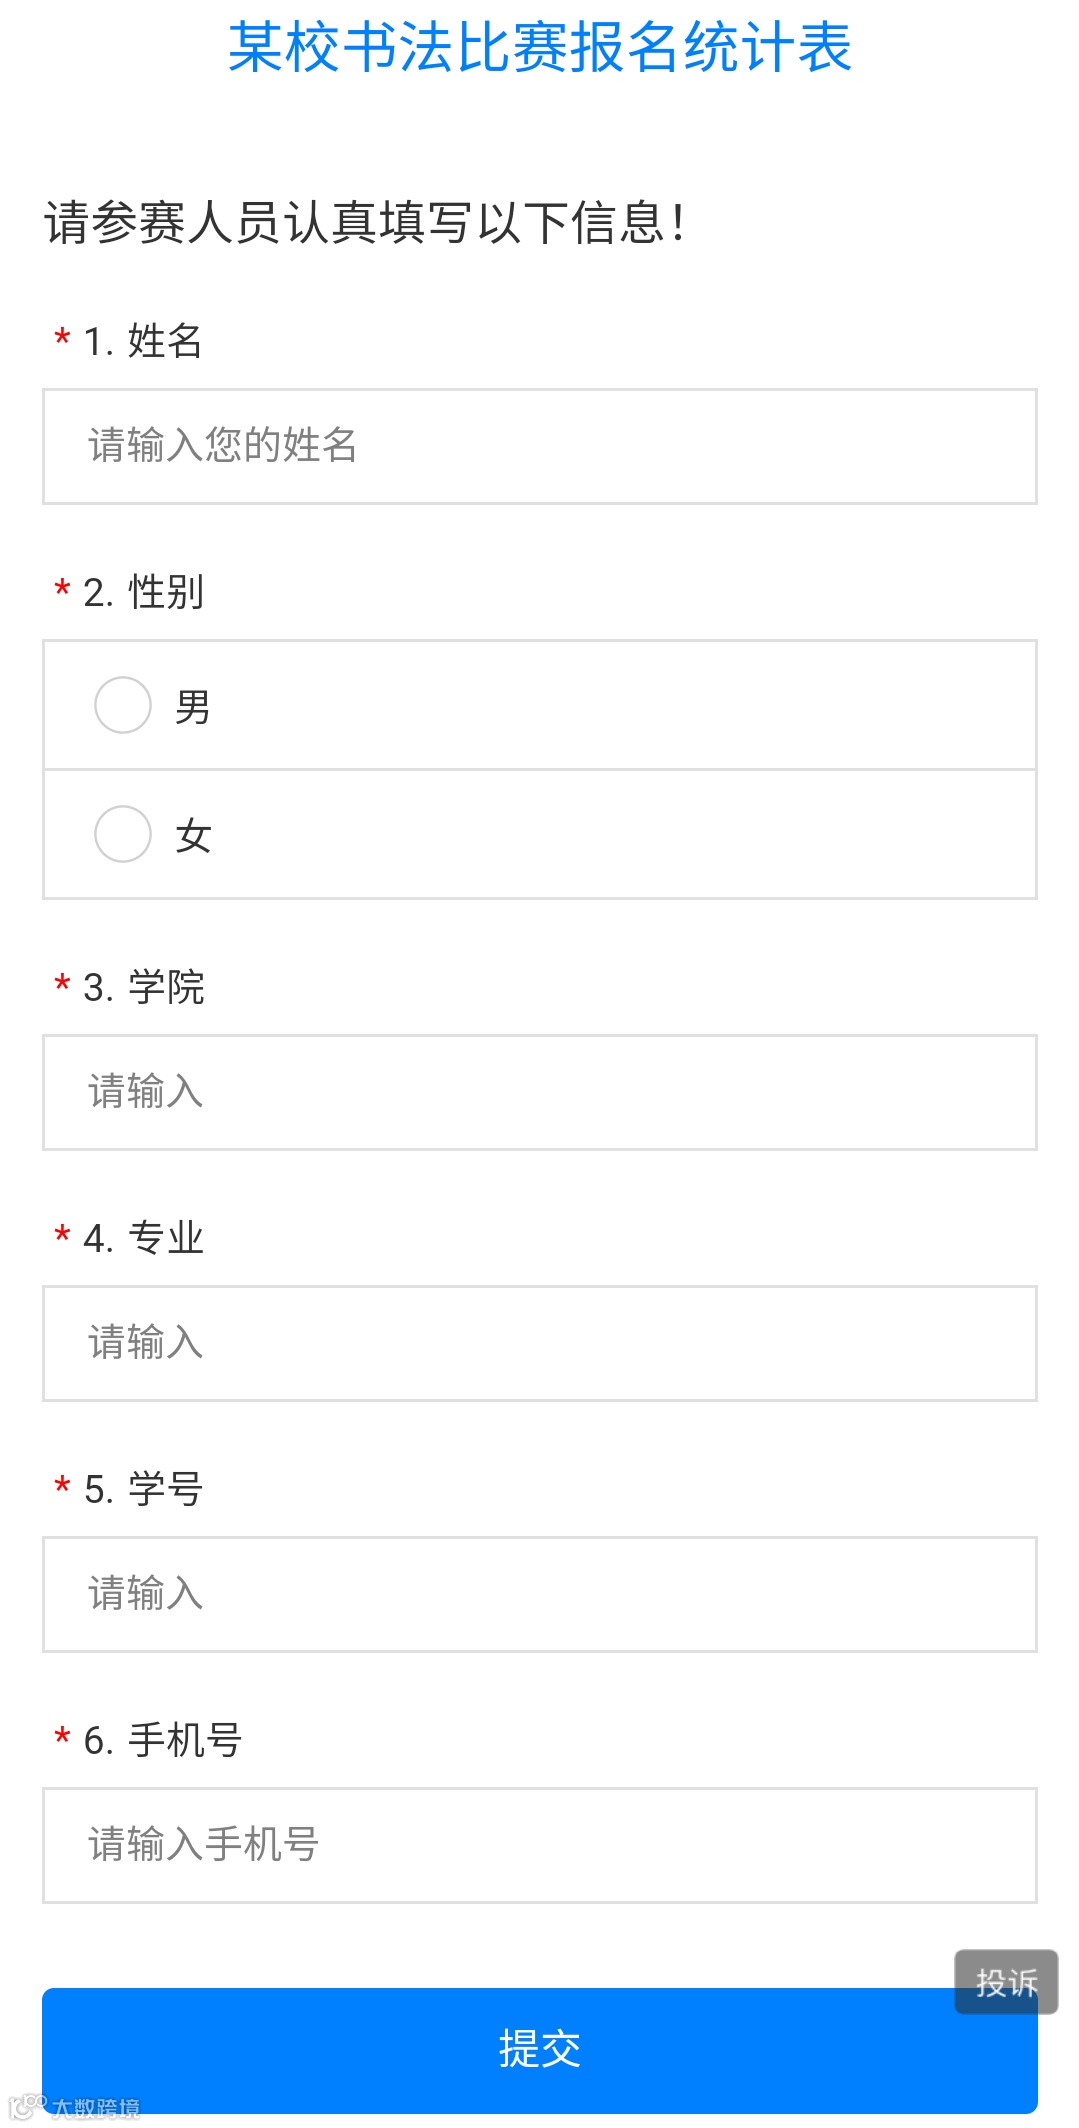Click the 姓名 name input field

pos(539,446)
